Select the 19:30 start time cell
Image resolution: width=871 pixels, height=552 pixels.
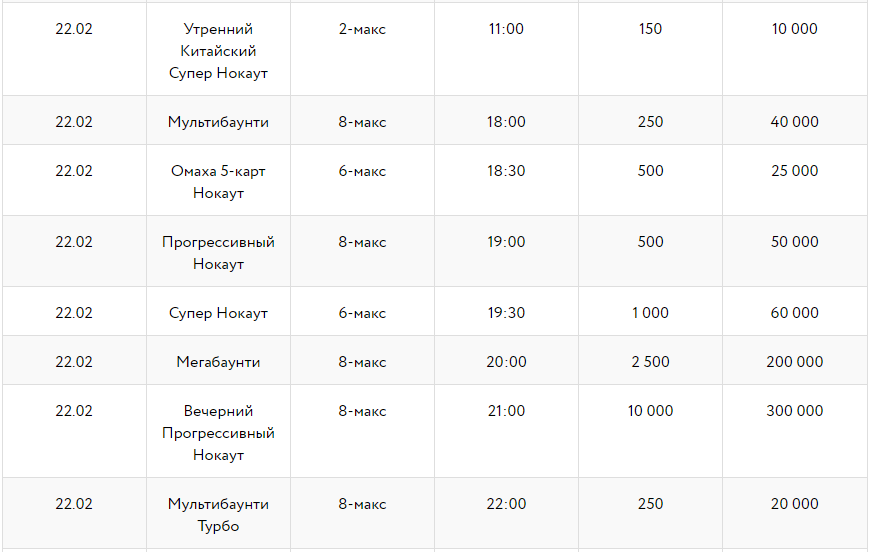tap(506, 313)
